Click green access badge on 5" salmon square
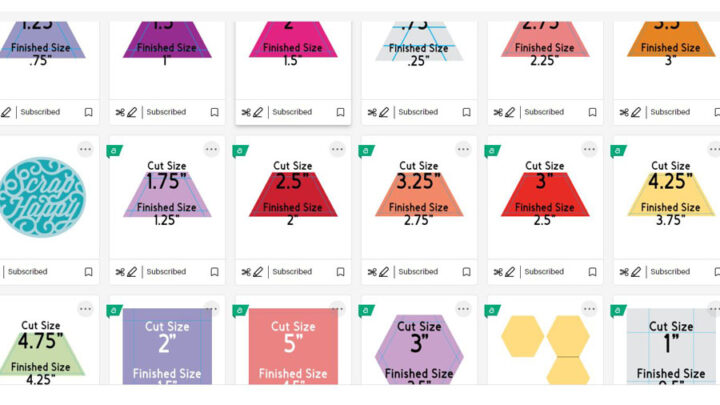The height and width of the screenshot is (405, 720). coord(240,310)
